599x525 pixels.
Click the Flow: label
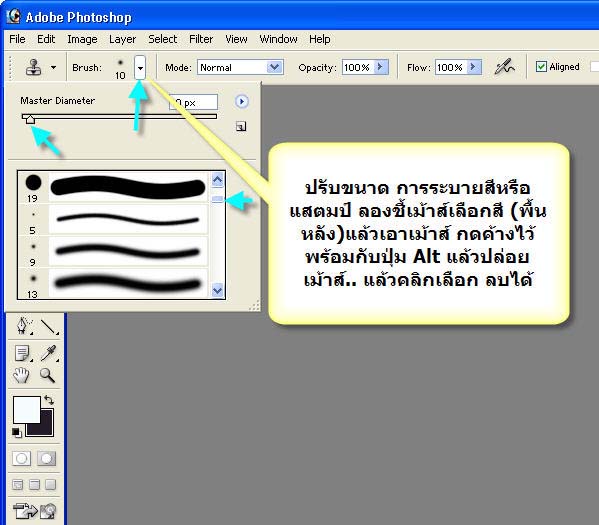click(418, 68)
